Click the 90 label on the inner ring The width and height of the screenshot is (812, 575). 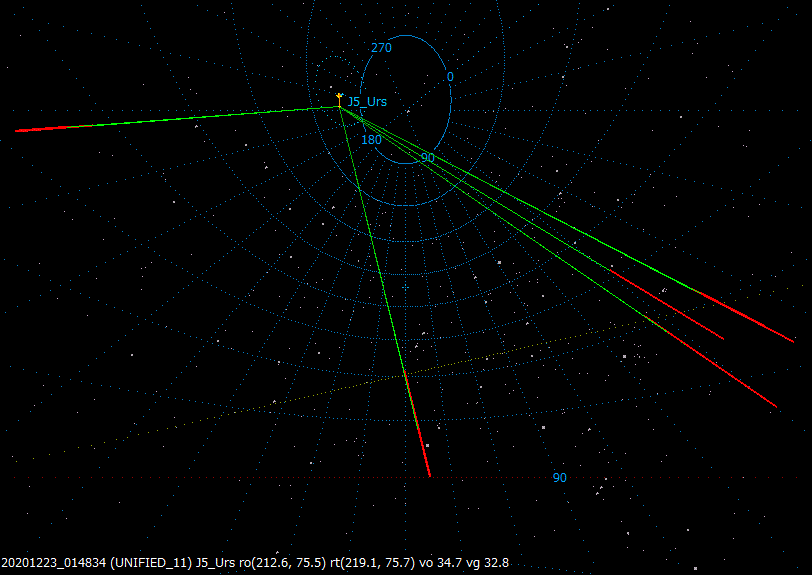click(x=428, y=157)
